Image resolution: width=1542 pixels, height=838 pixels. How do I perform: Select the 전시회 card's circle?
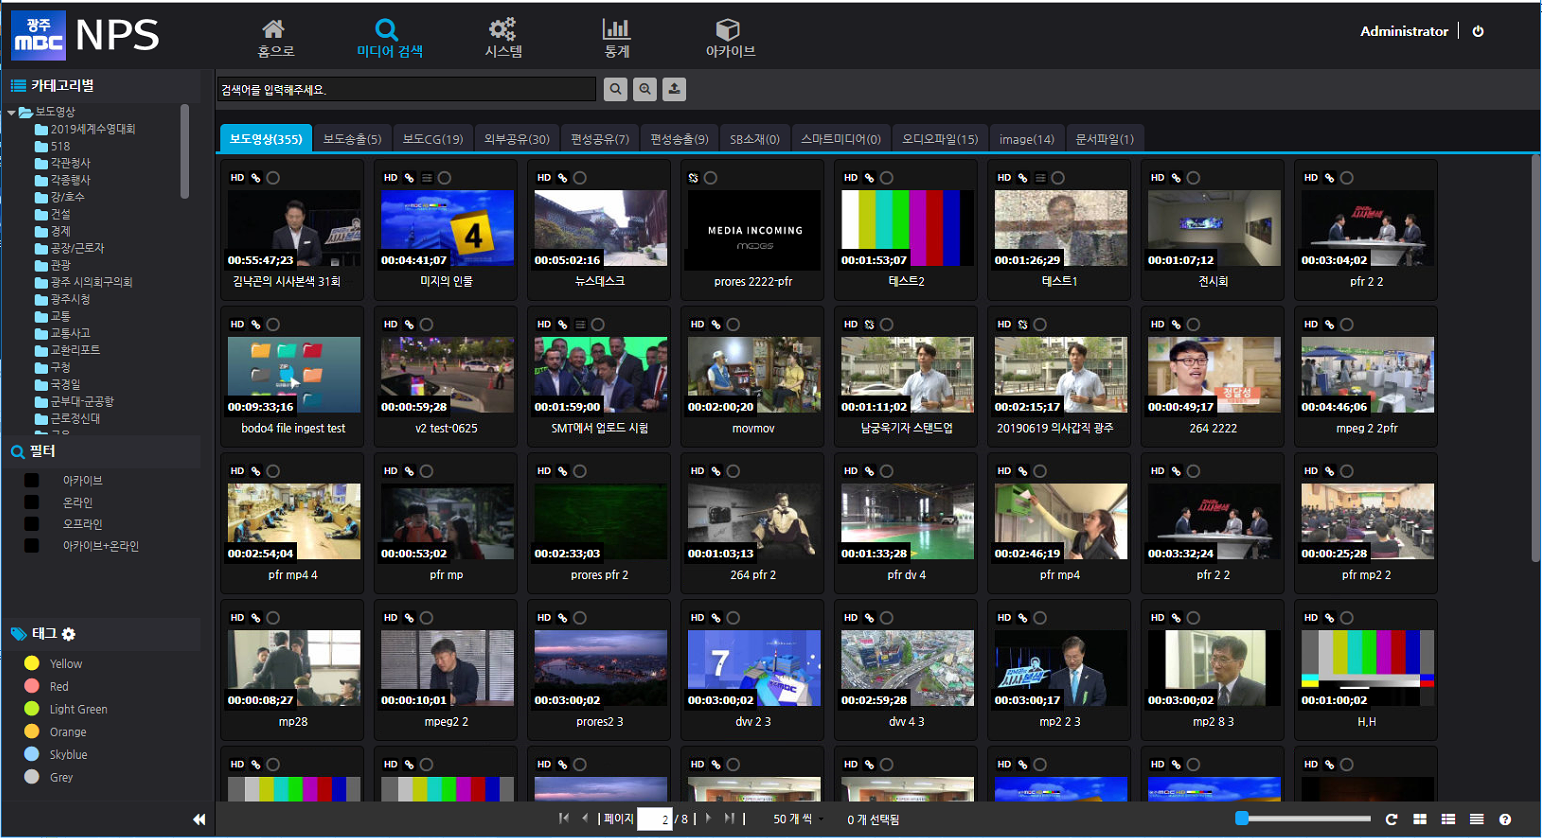(x=1193, y=178)
